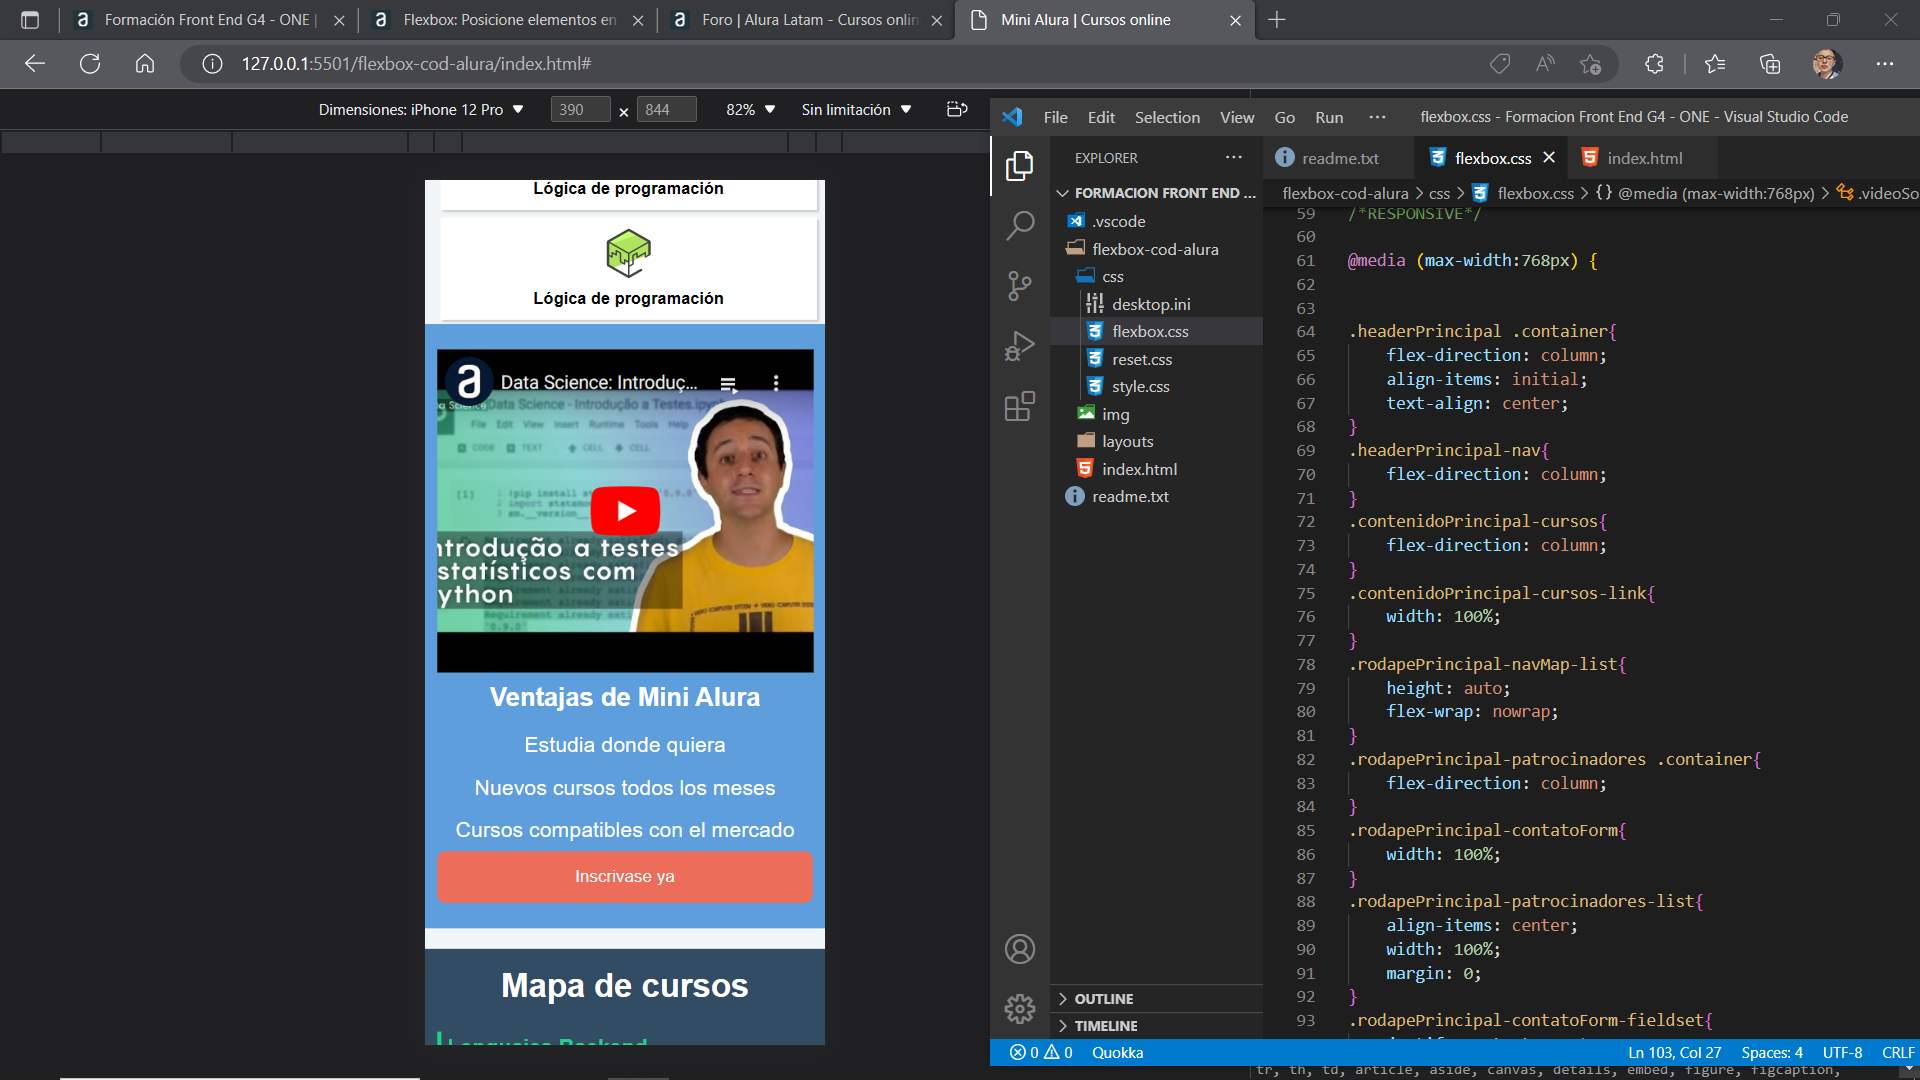The width and height of the screenshot is (1920, 1080).
Task: Open the VS Code Explorer activity icon
Action: click(x=1019, y=165)
